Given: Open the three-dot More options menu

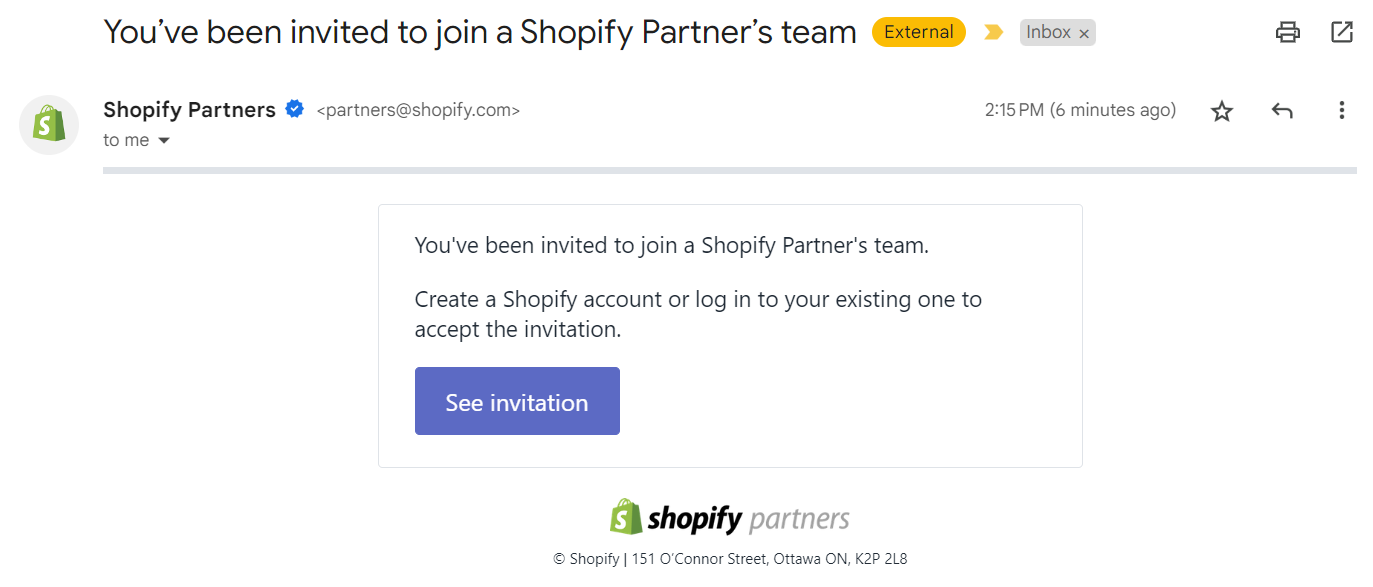Looking at the screenshot, I should point(1342,111).
